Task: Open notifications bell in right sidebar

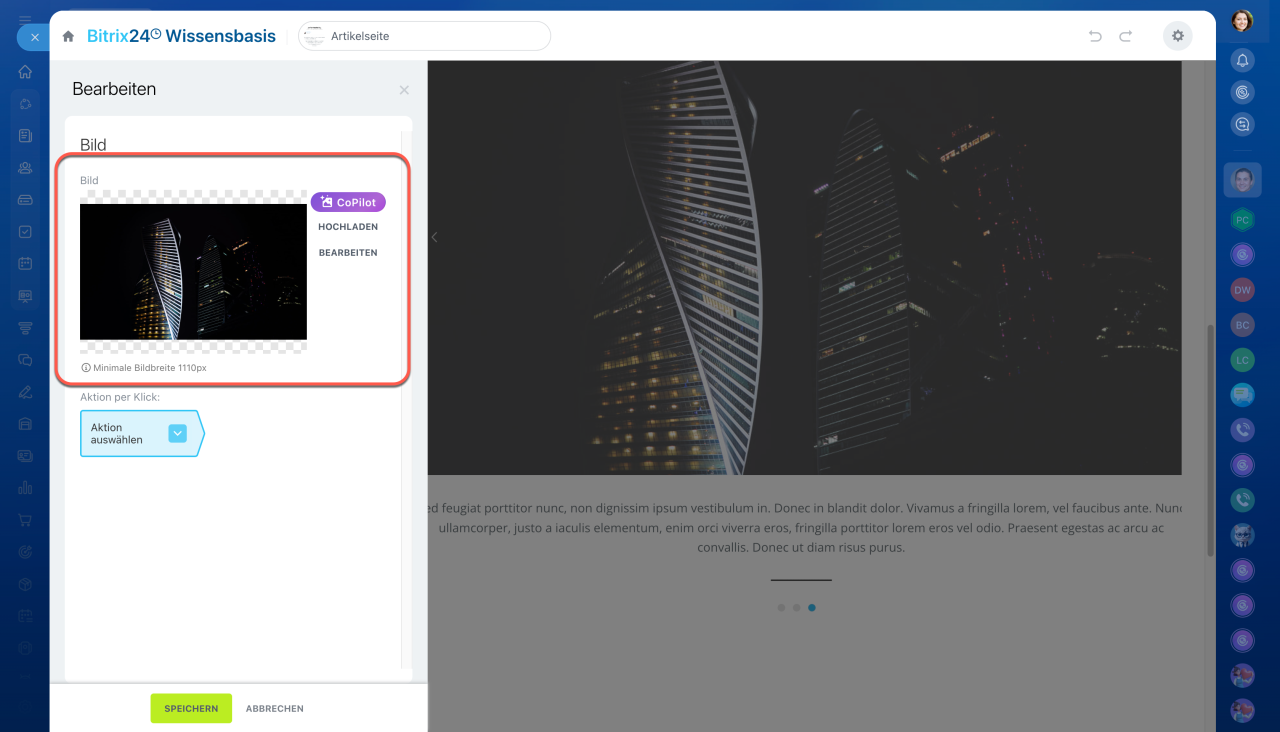Action: [1242, 60]
